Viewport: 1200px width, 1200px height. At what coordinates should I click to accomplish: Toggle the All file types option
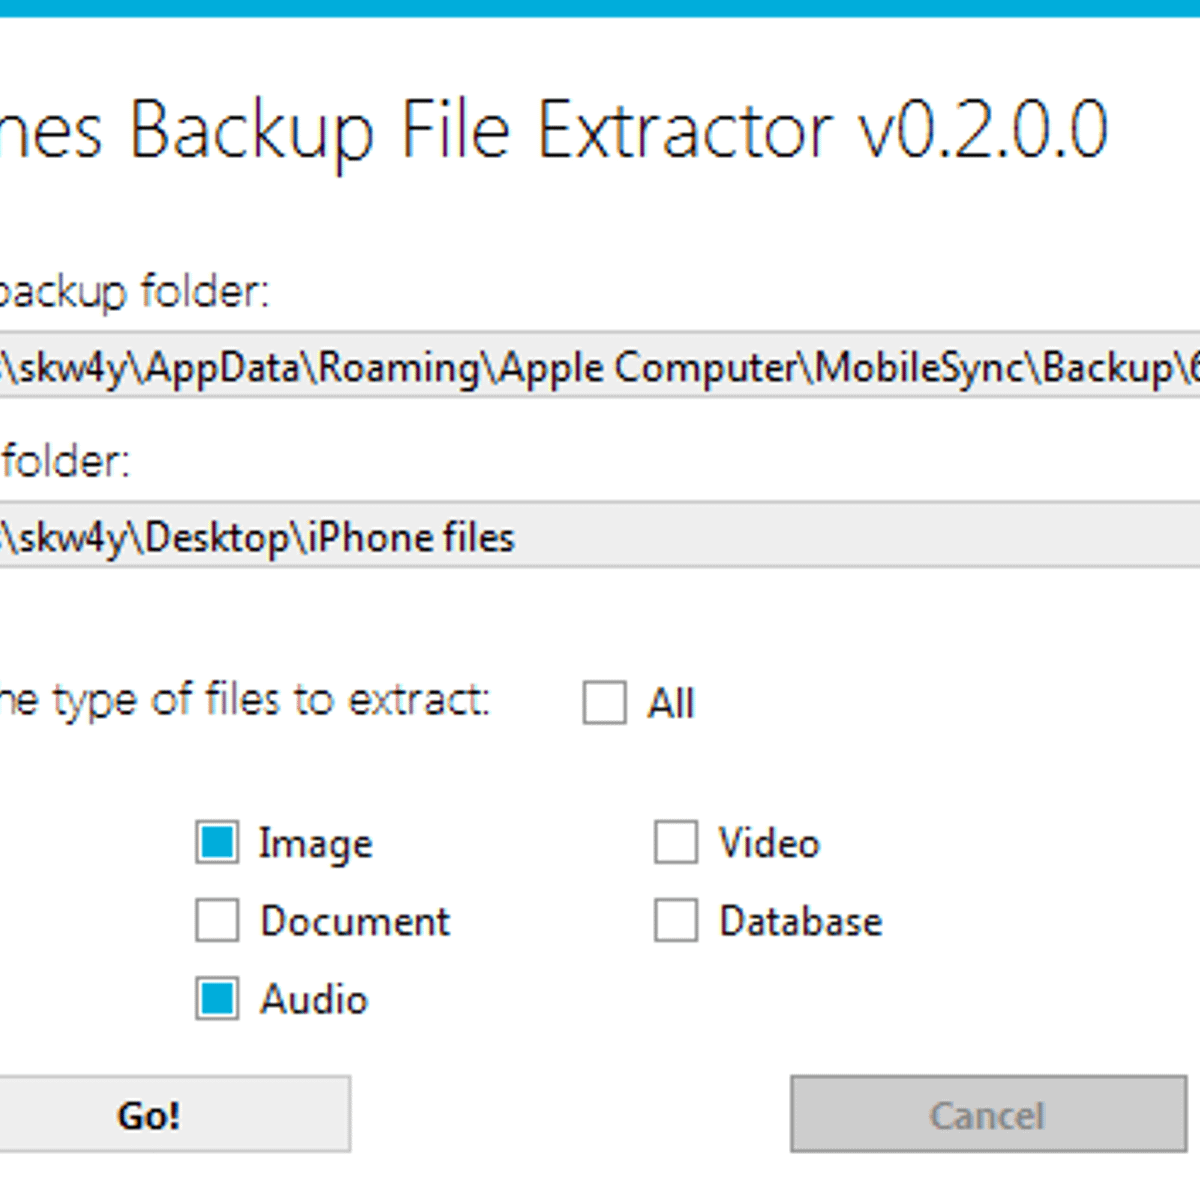click(605, 703)
